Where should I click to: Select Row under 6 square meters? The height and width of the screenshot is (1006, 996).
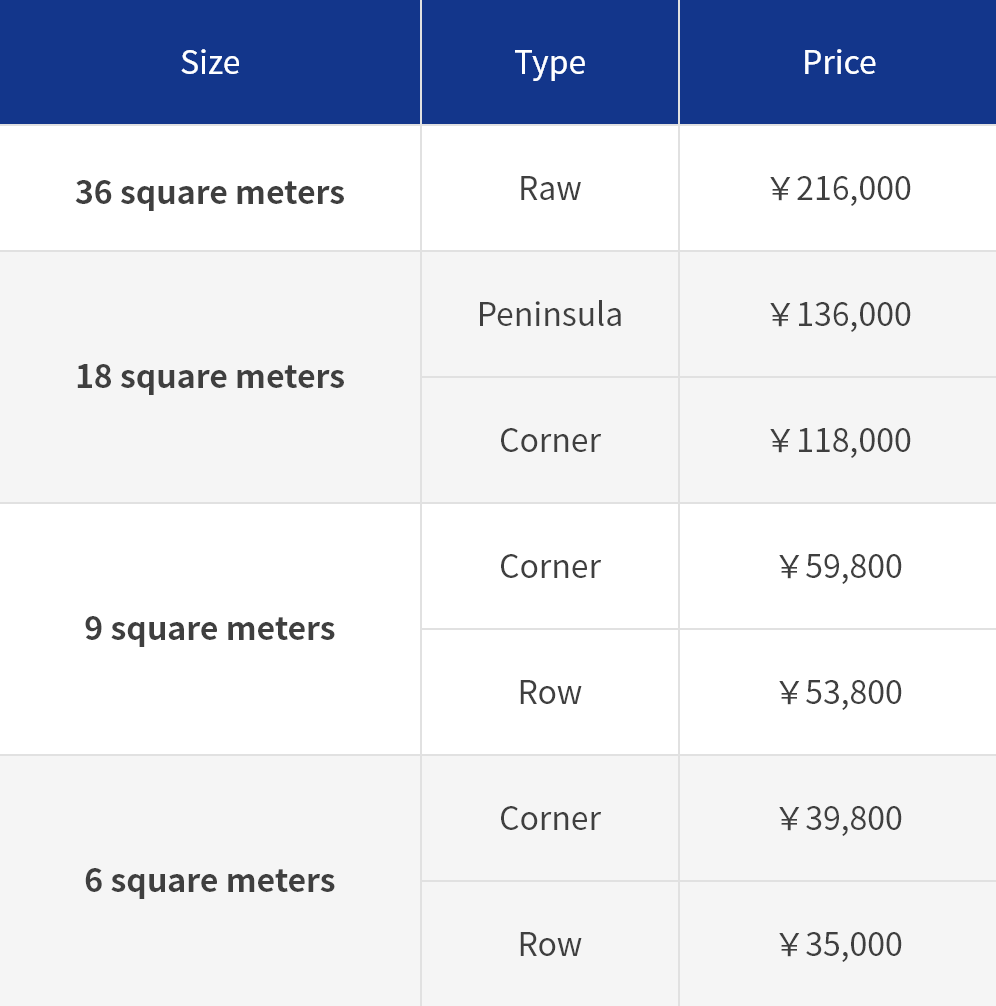tap(550, 944)
